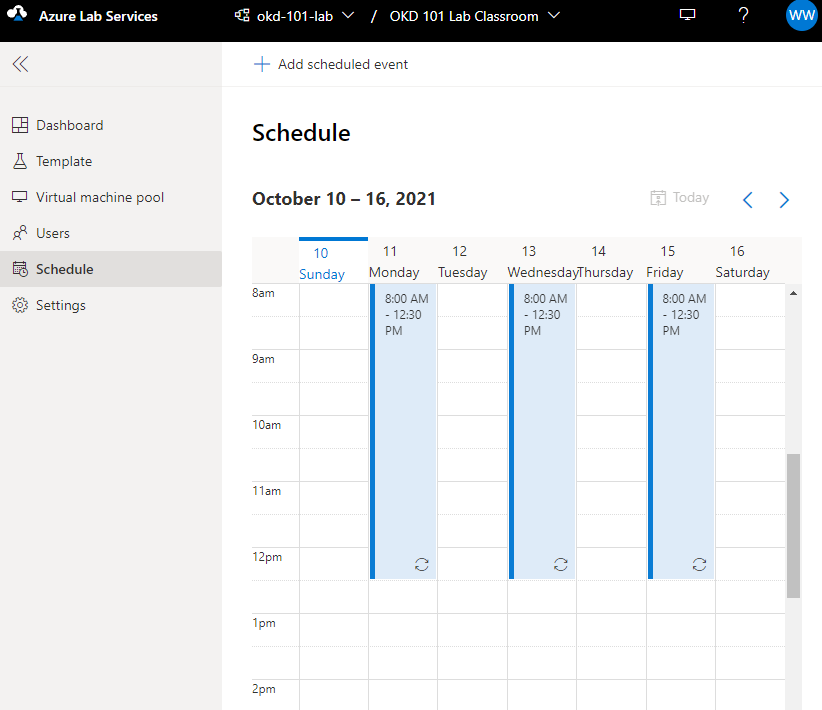Go to the previous week with left chevron
The image size is (822, 710).
[x=748, y=200]
